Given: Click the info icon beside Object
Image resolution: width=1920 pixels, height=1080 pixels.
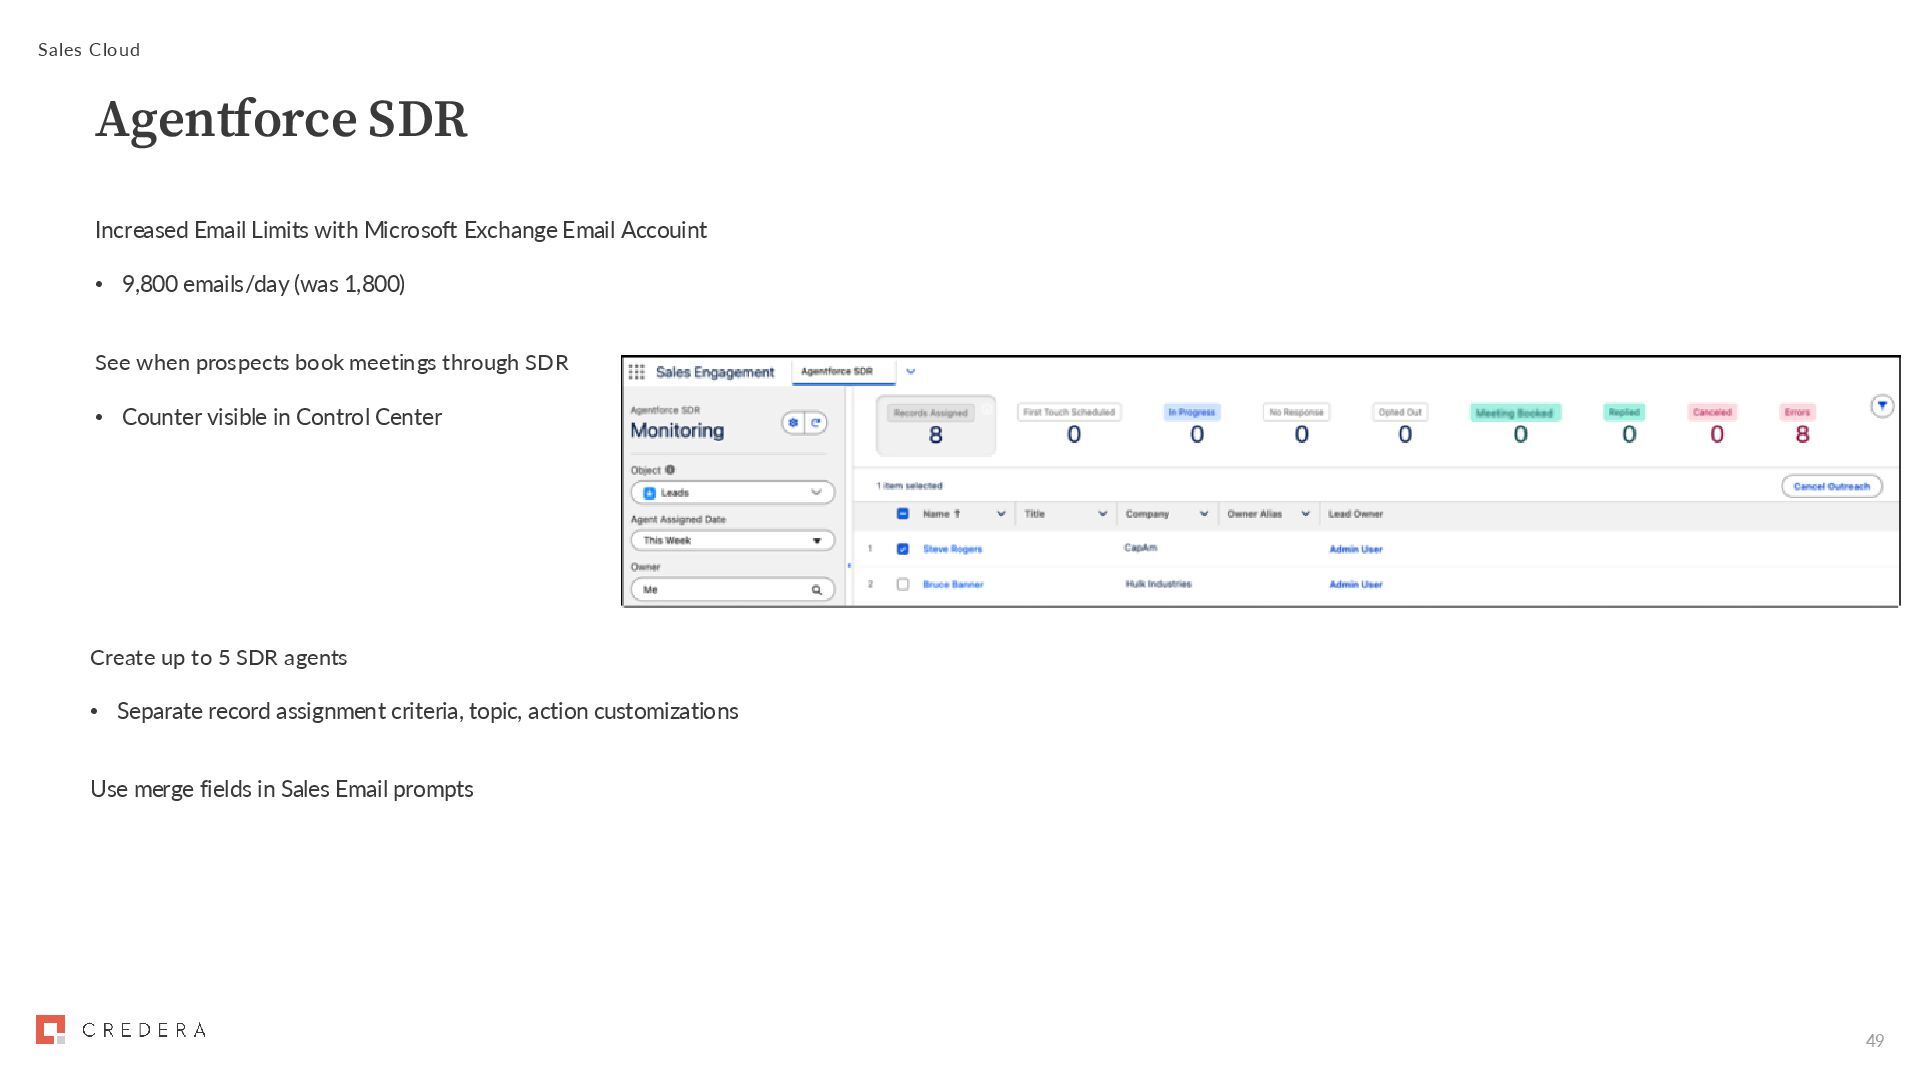Looking at the screenshot, I should tap(670, 470).
